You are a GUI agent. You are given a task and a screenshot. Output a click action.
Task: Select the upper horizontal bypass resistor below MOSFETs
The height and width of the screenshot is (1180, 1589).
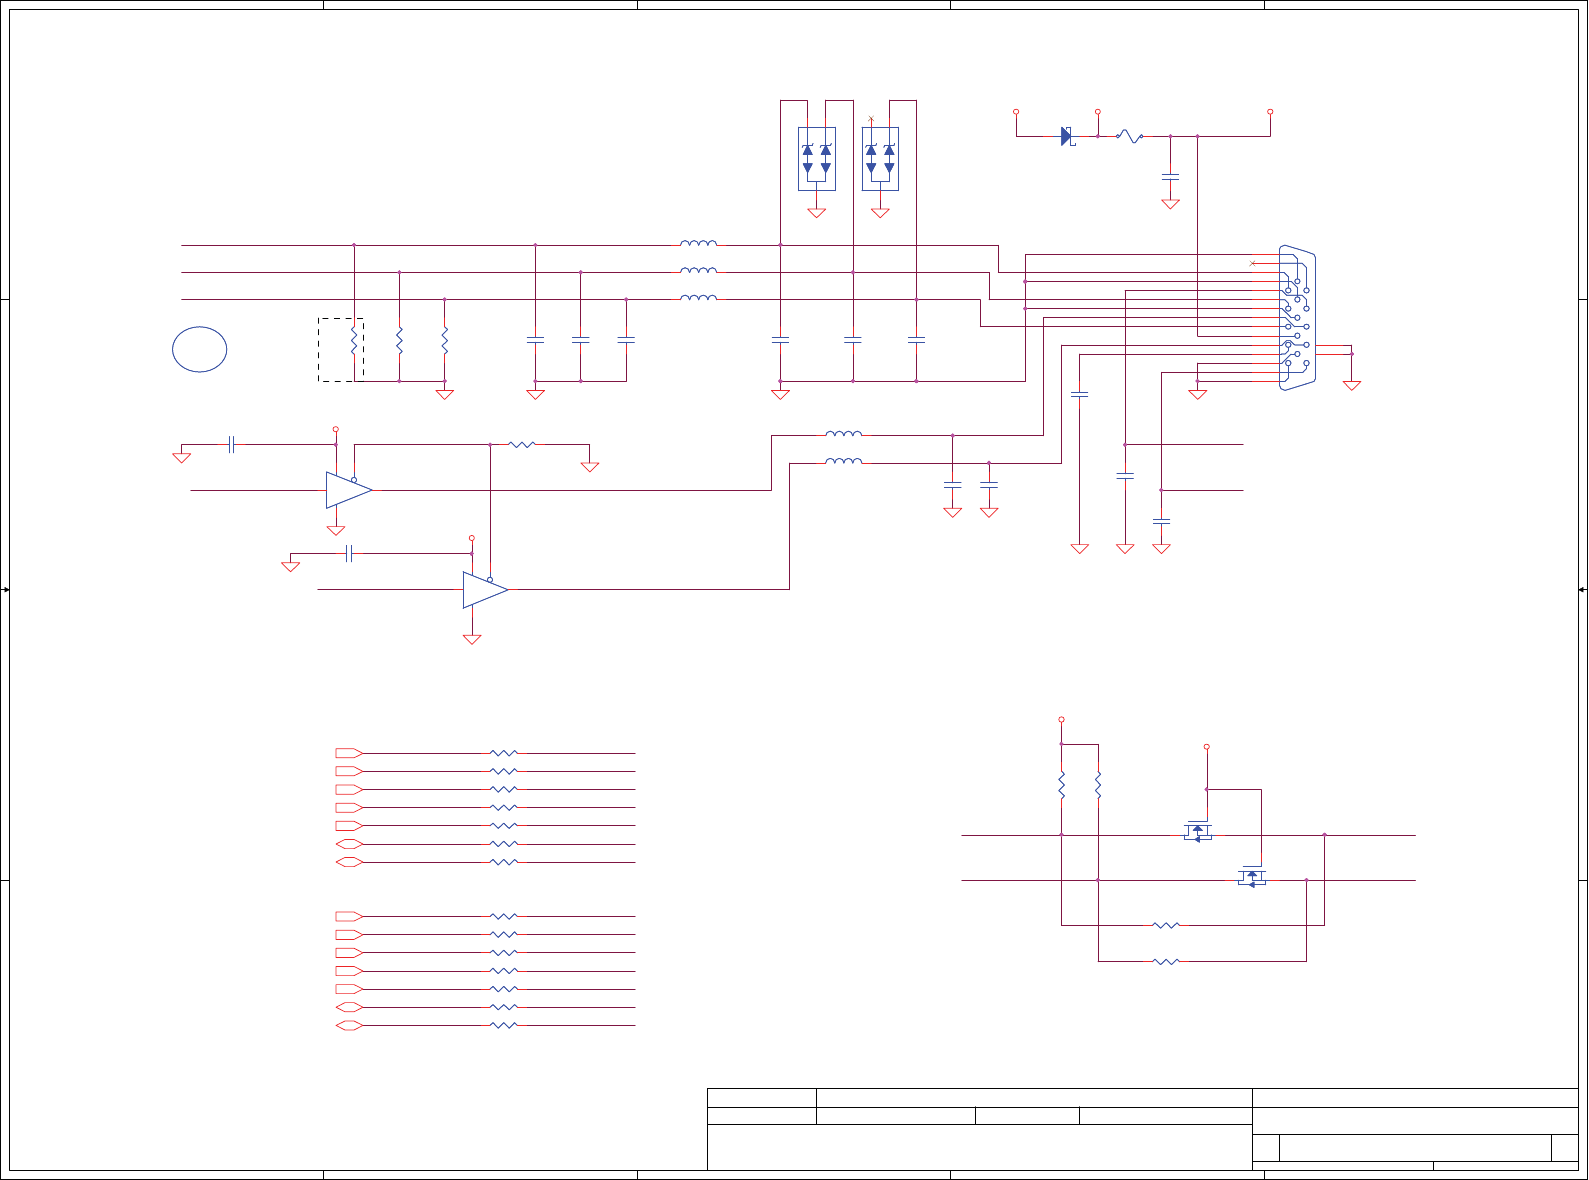coord(1166,925)
